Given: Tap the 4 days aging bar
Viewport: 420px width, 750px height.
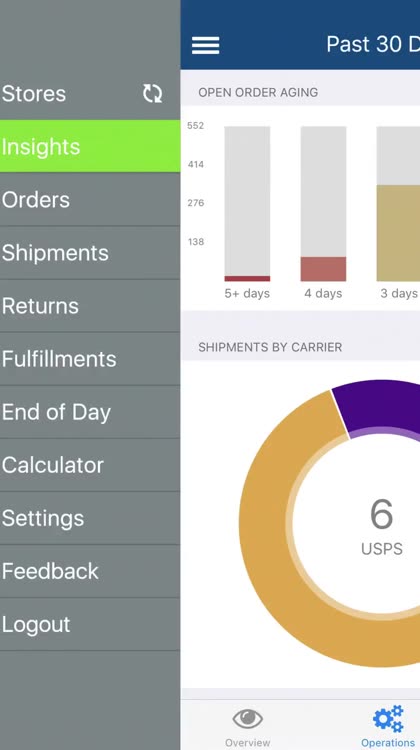Looking at the screenshot, I should 323,204.
